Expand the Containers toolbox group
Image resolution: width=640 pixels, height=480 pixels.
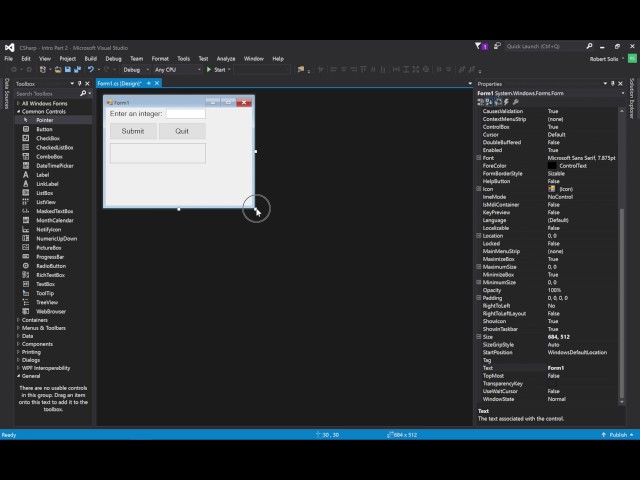tap(18, 320)
